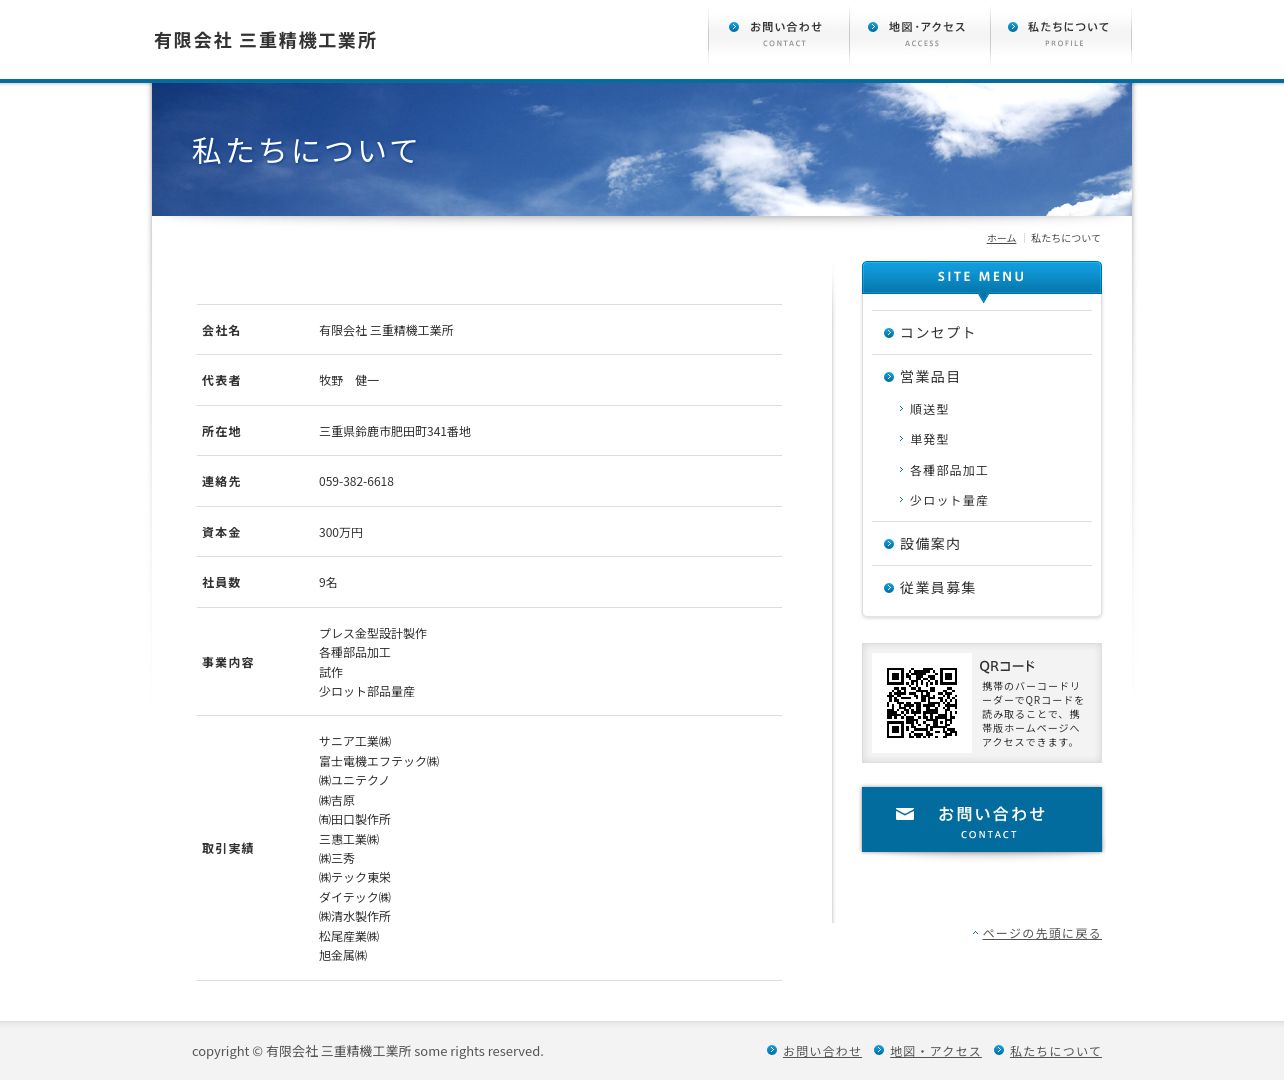Select the 順送型 submenu item

(929, 410)
